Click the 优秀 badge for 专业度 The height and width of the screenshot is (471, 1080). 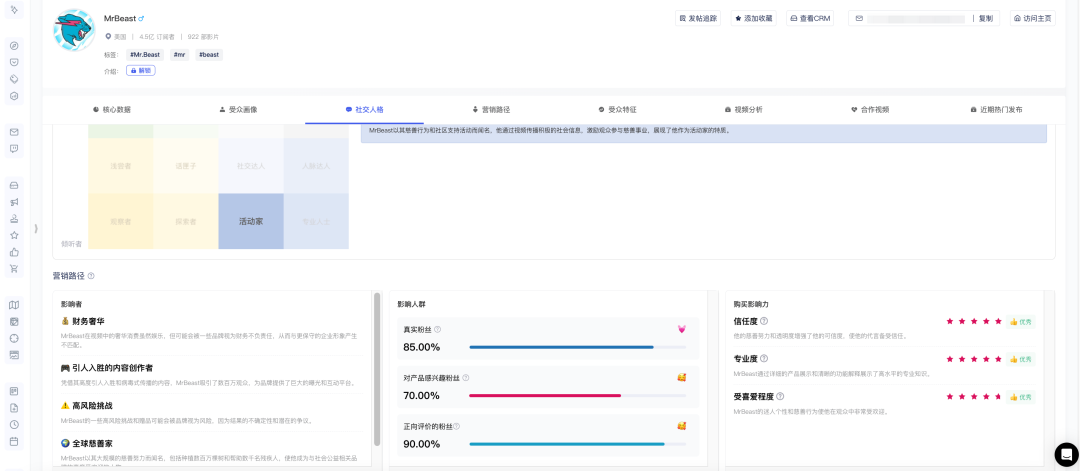click(1021, 359)
